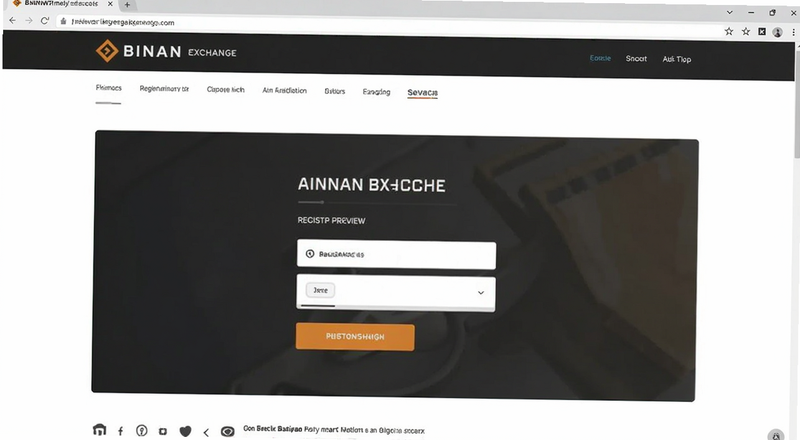The image size is (800, 440).
Task: Click the Binan Exchange diamond logo
Action: pos(107,51)
